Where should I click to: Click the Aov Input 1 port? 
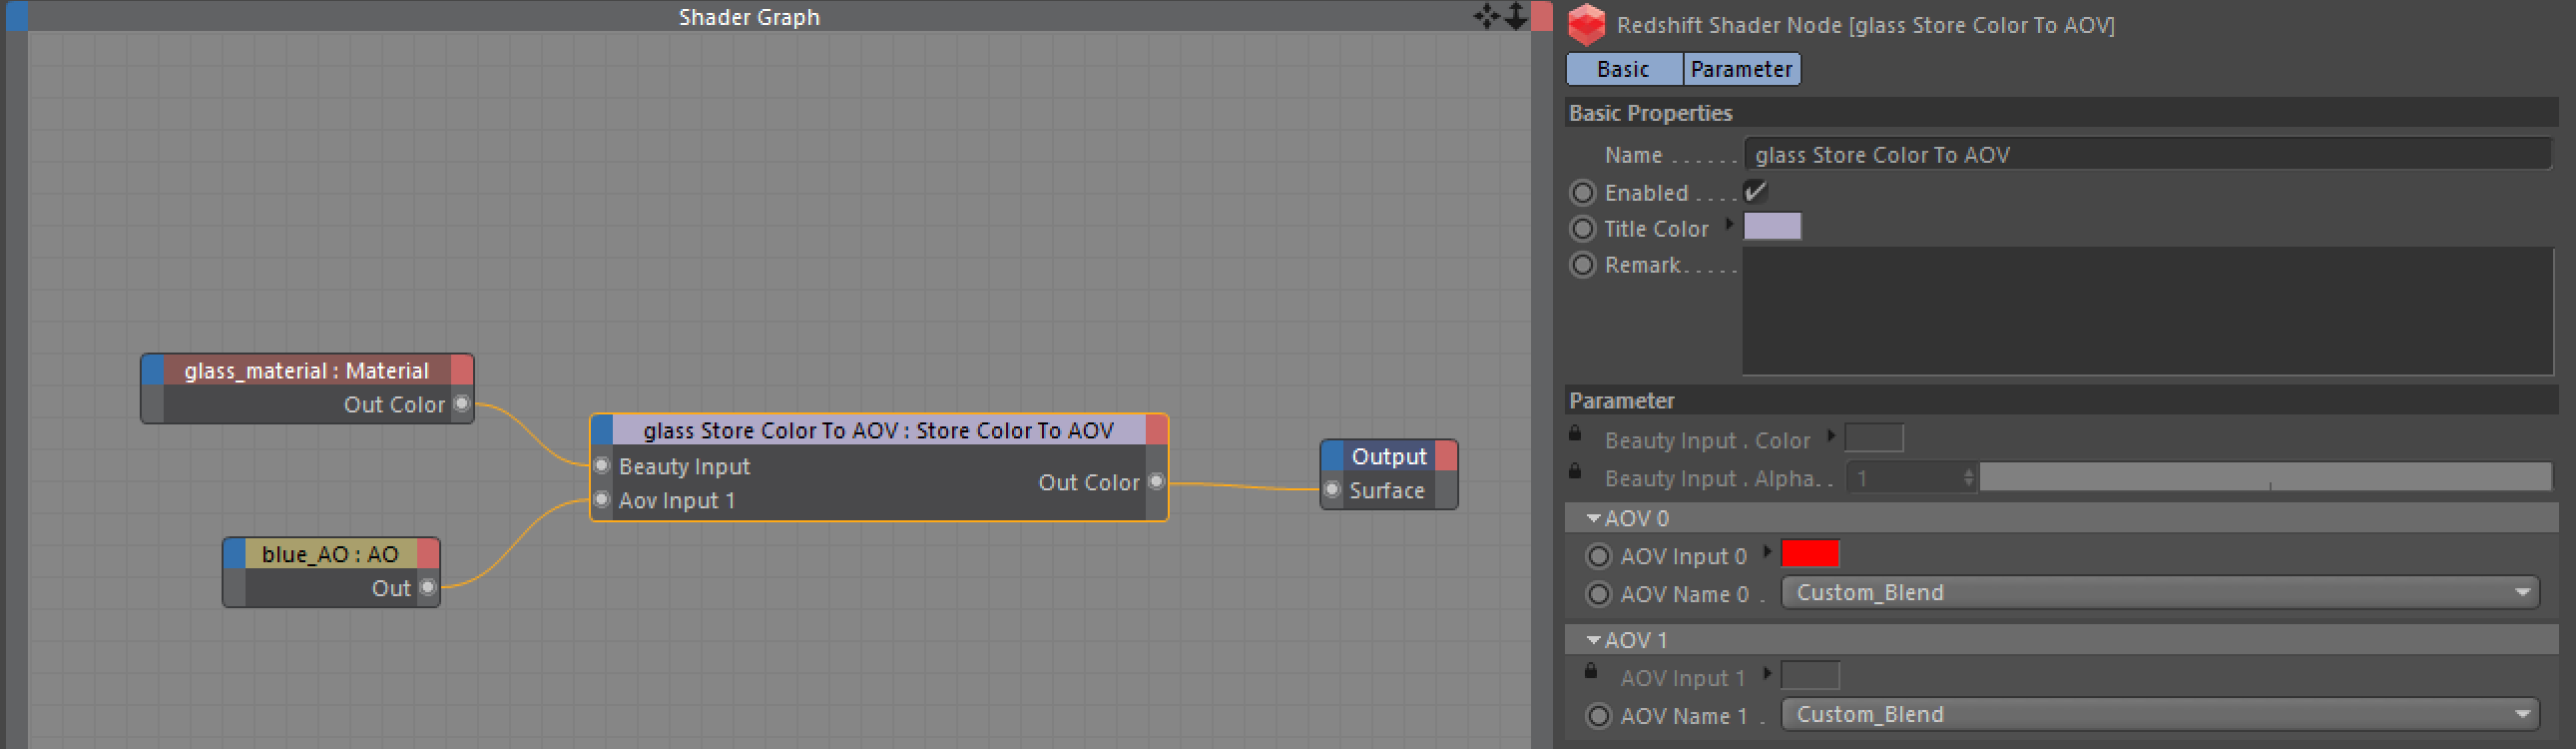pyautogui.click(x=602, y=499)
